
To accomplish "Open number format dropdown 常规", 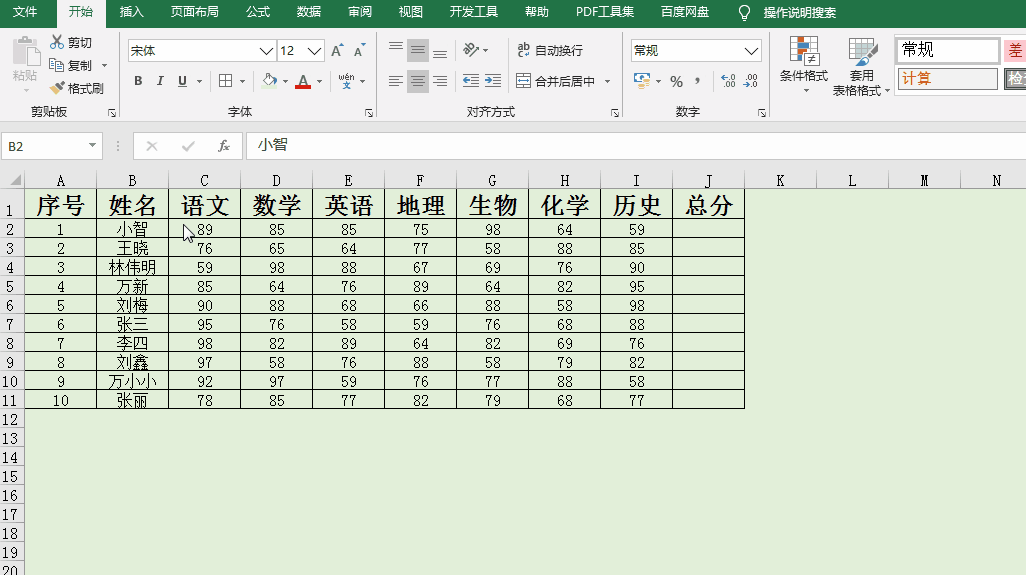I will pos(751,51).
